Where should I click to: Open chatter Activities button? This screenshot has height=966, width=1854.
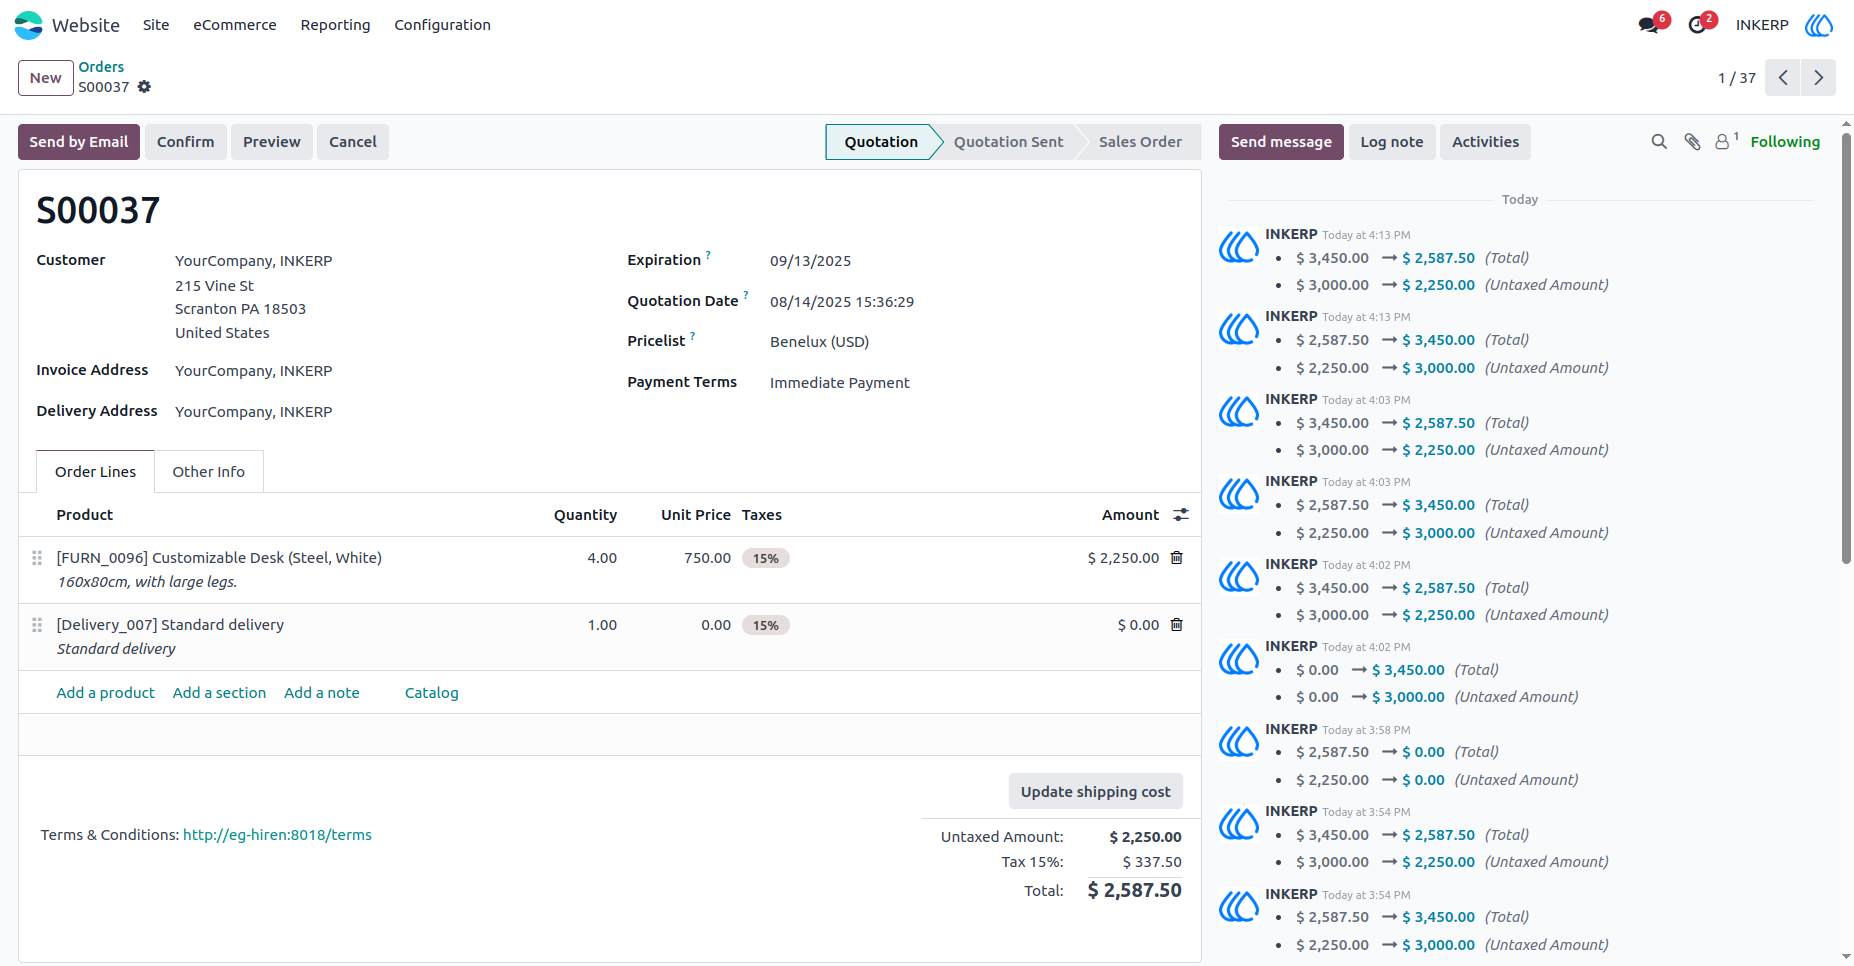click(x=1485, y=142)
